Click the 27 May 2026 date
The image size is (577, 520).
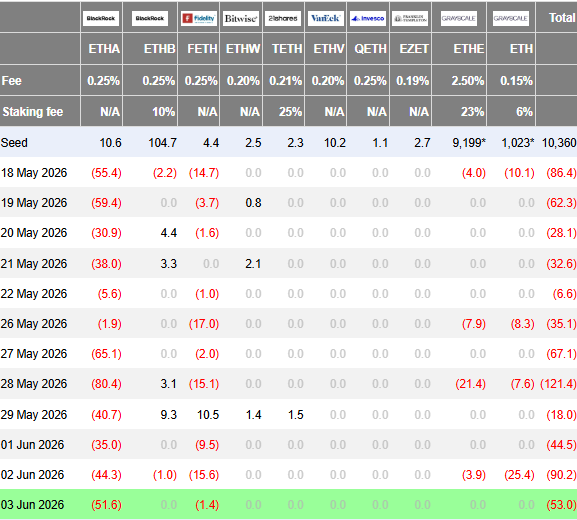[34, 354]
